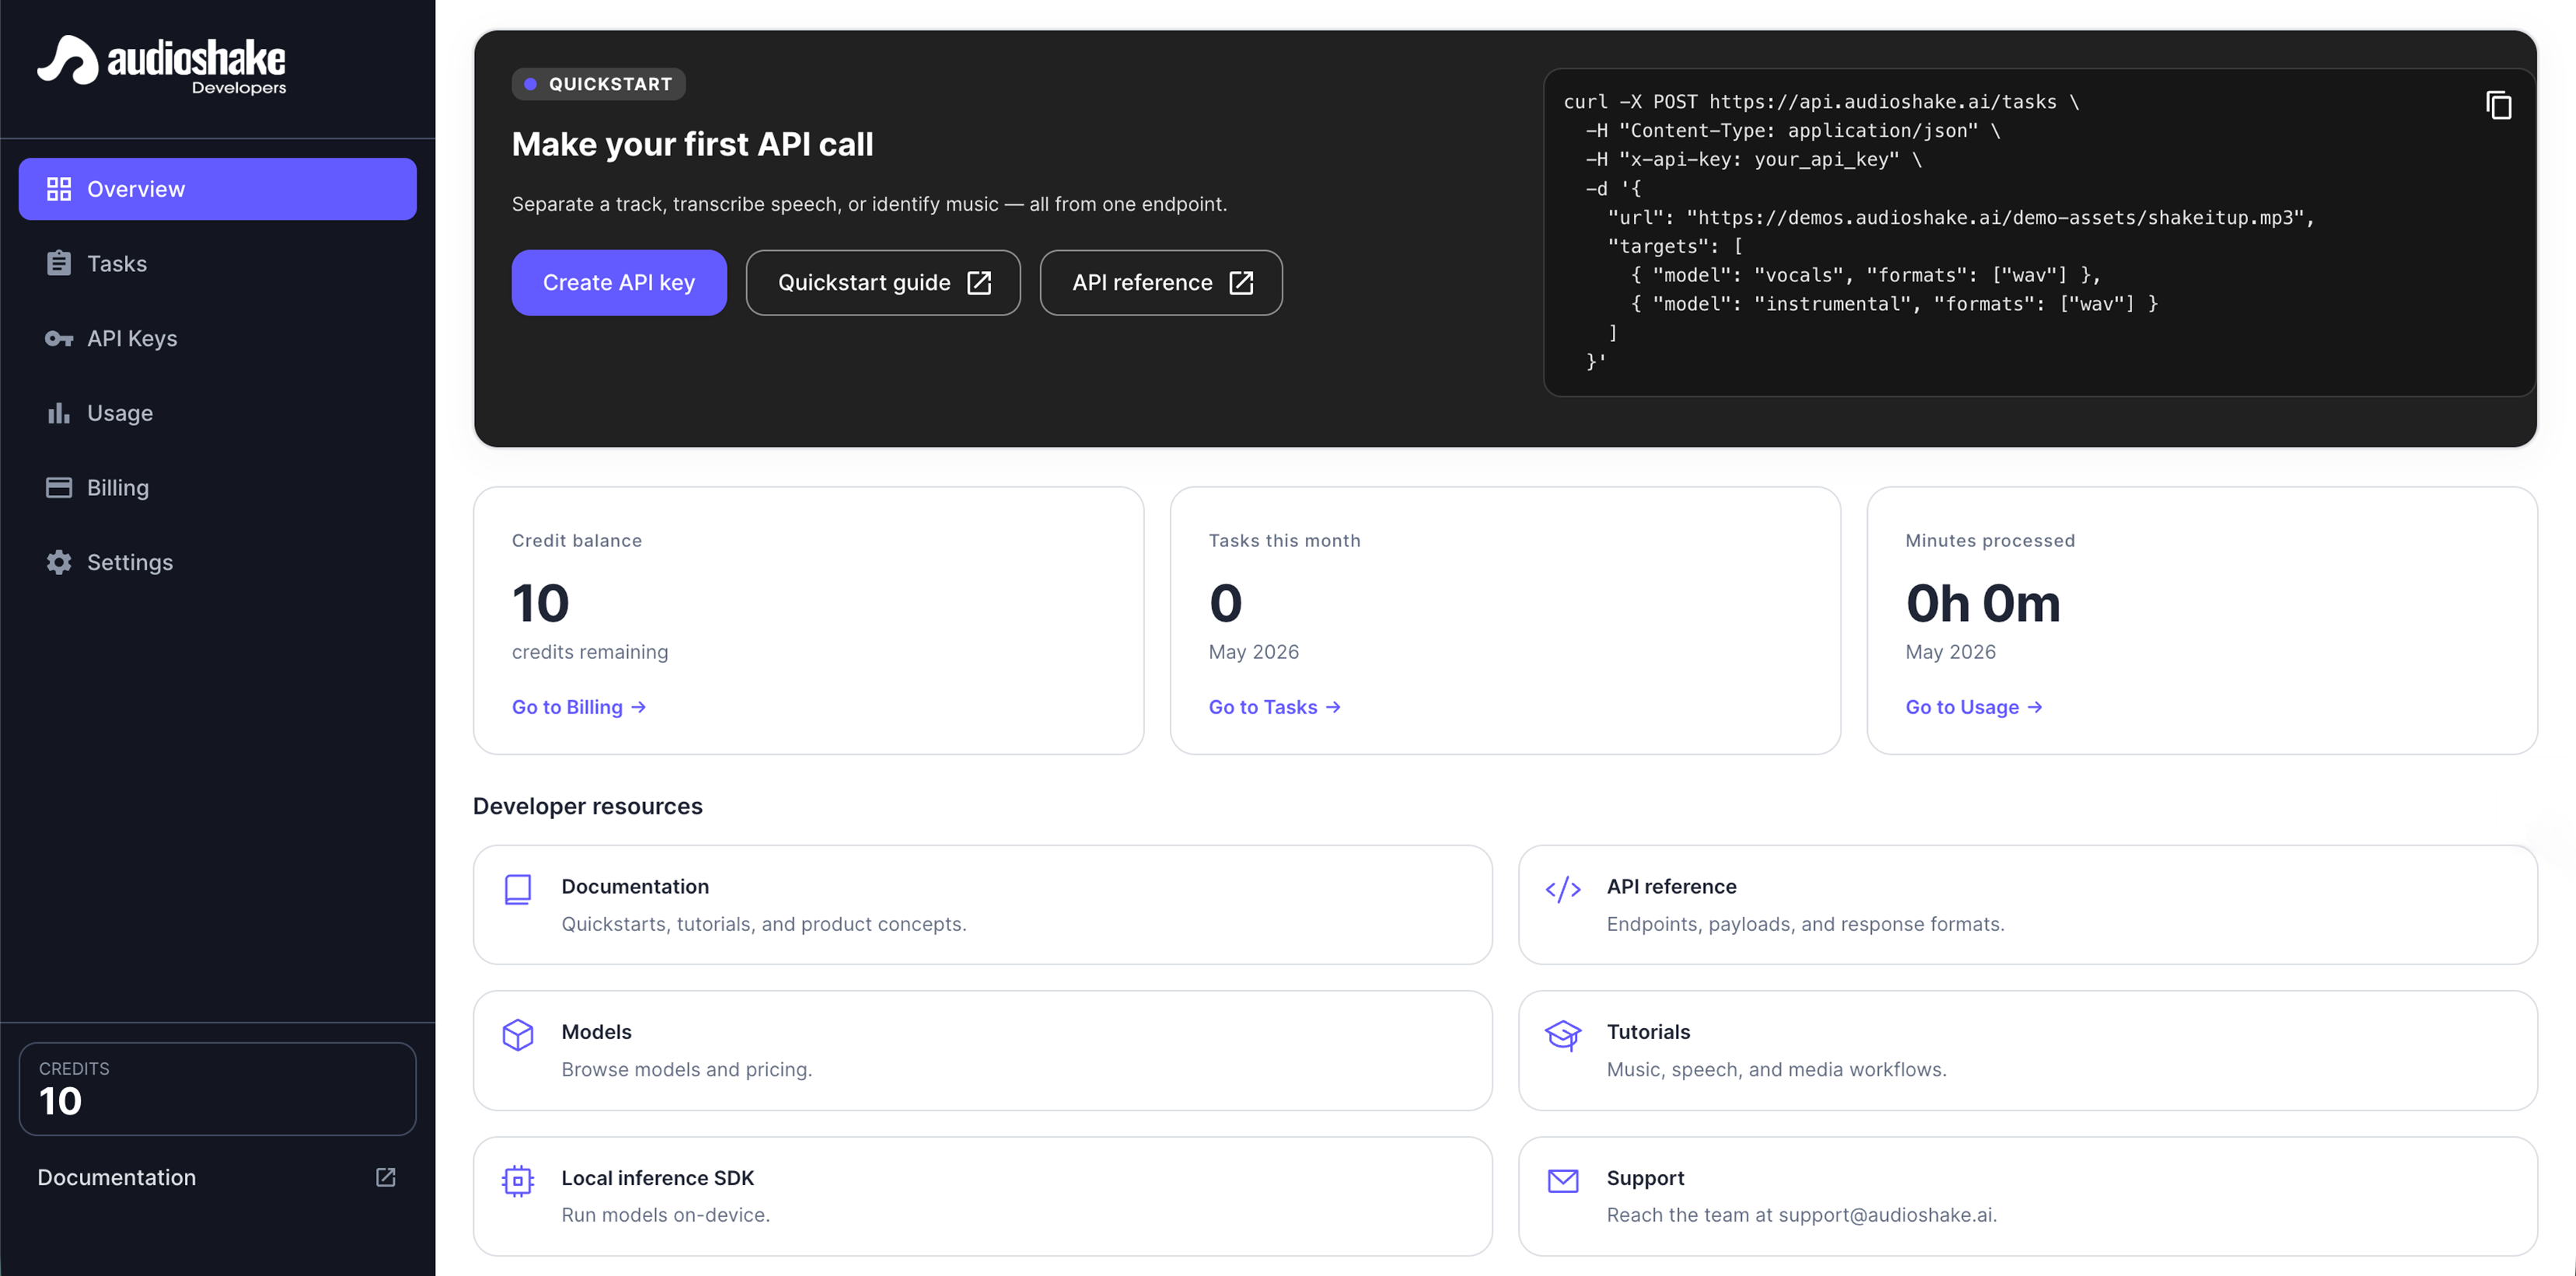Click the 'Minutes processed' label
Viewport: 2576px width, 1276px height.
(1990, 541)
